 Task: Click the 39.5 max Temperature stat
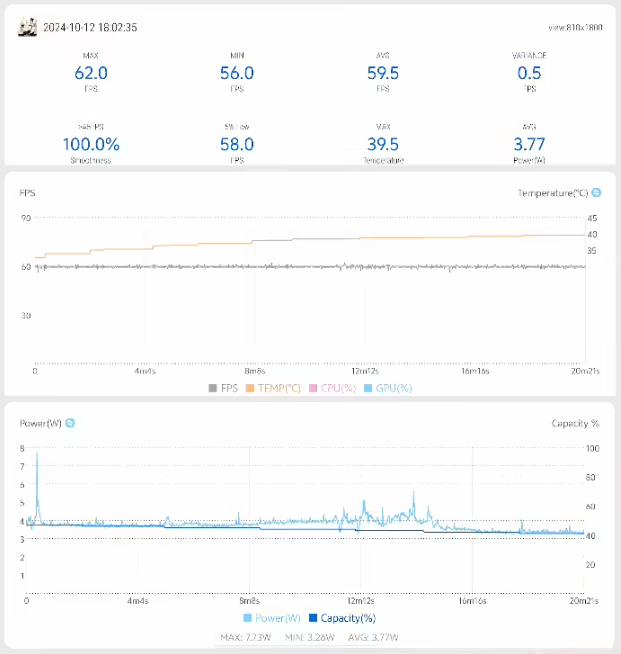coord(383,145)
